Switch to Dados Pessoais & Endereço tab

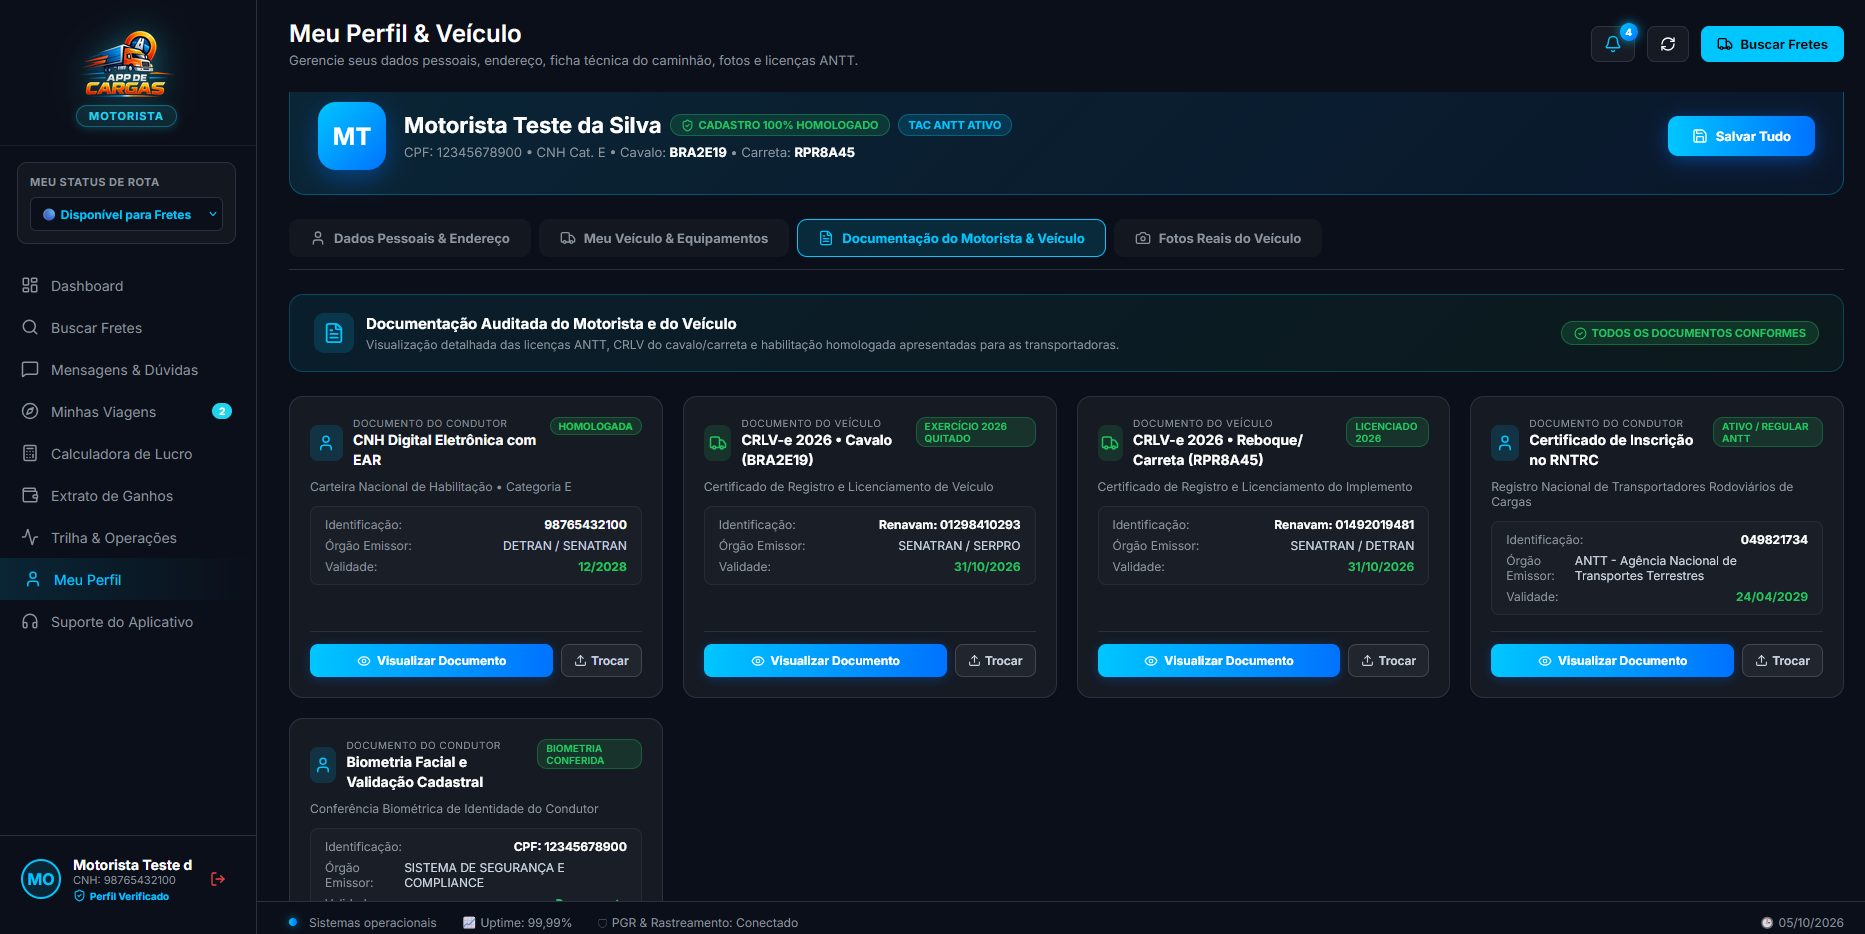[410, 238]
